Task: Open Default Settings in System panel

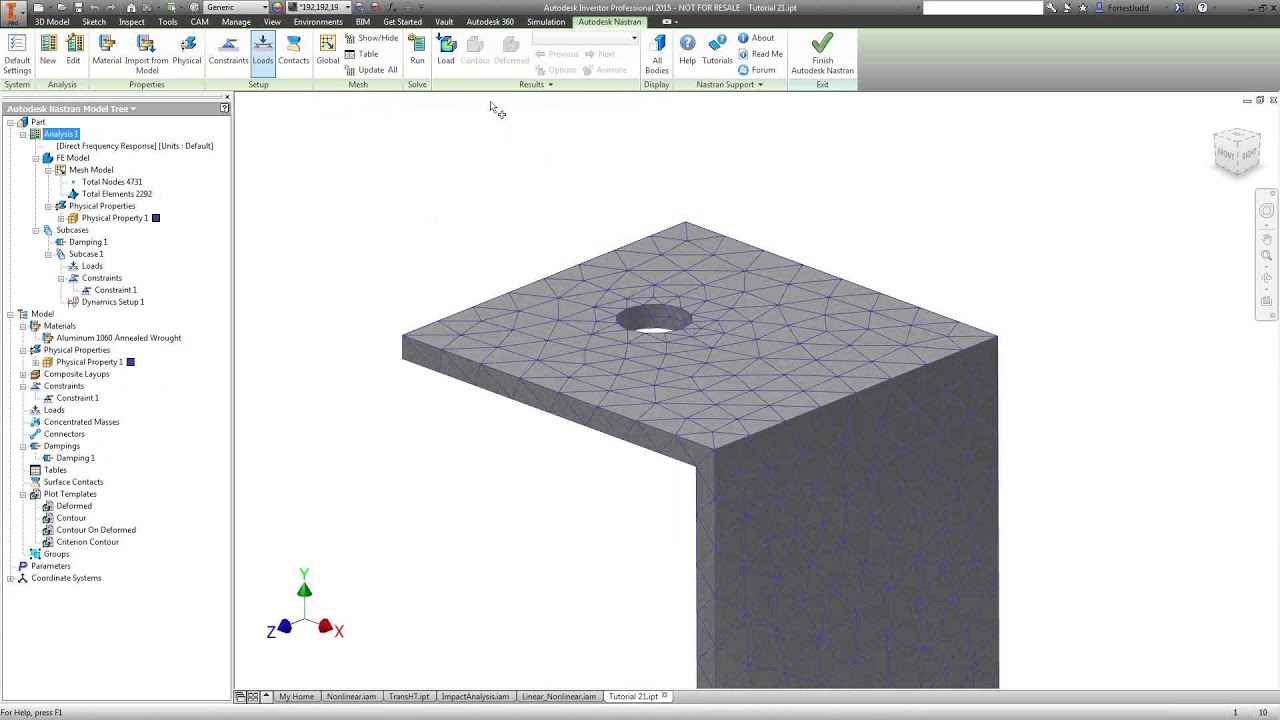Action: point(17,54)
